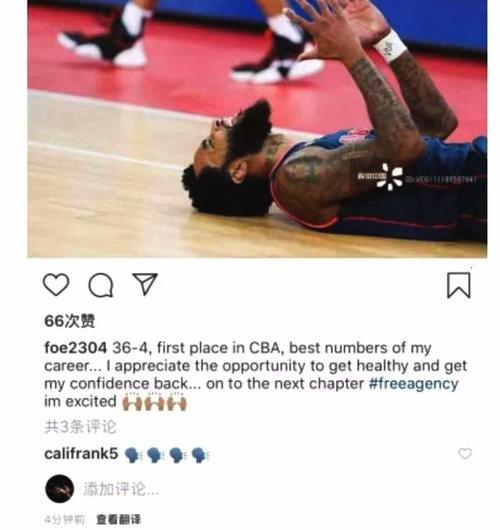500x530 pixels.
Task: Tap the profile avatar beside add comment
Action: (59, 488)
